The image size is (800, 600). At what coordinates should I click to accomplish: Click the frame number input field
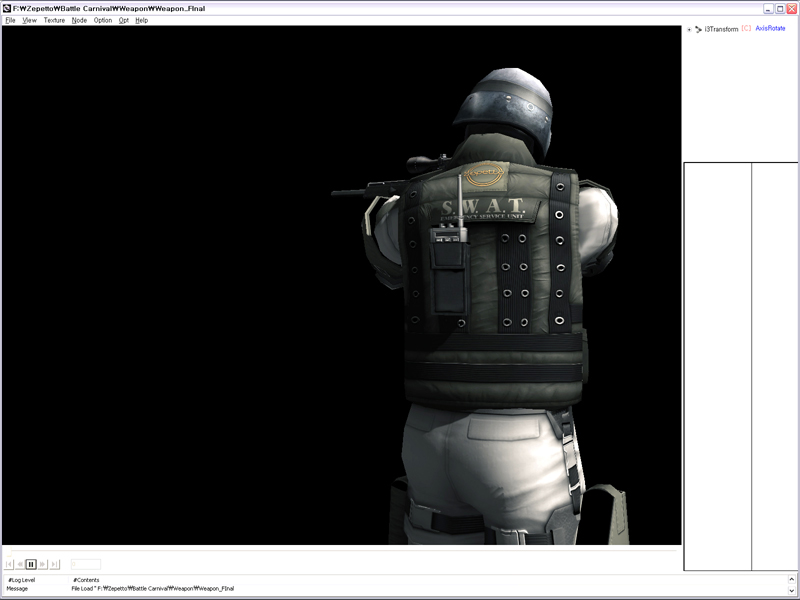(85, 564)
